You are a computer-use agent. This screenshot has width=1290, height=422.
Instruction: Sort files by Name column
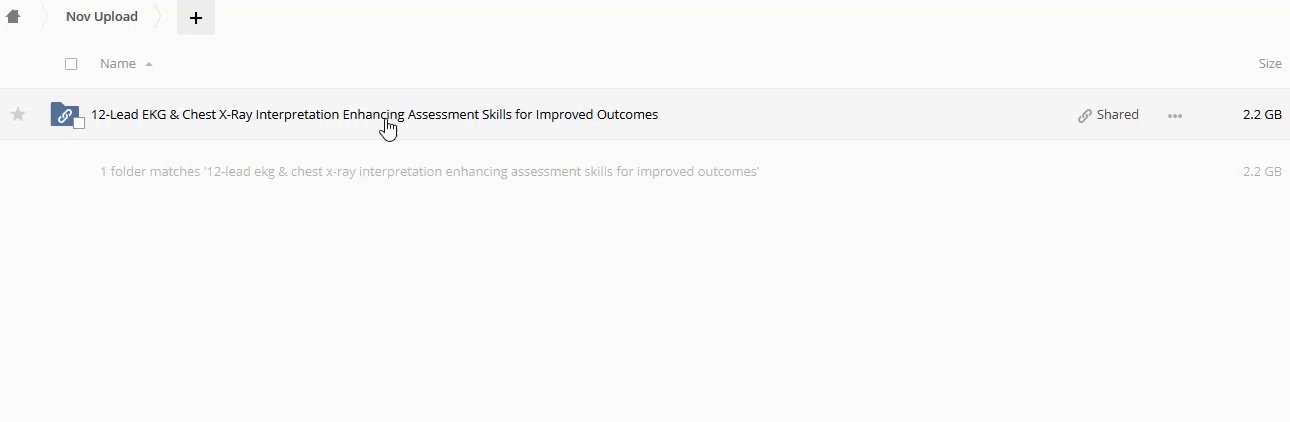[x=118, y=64]
